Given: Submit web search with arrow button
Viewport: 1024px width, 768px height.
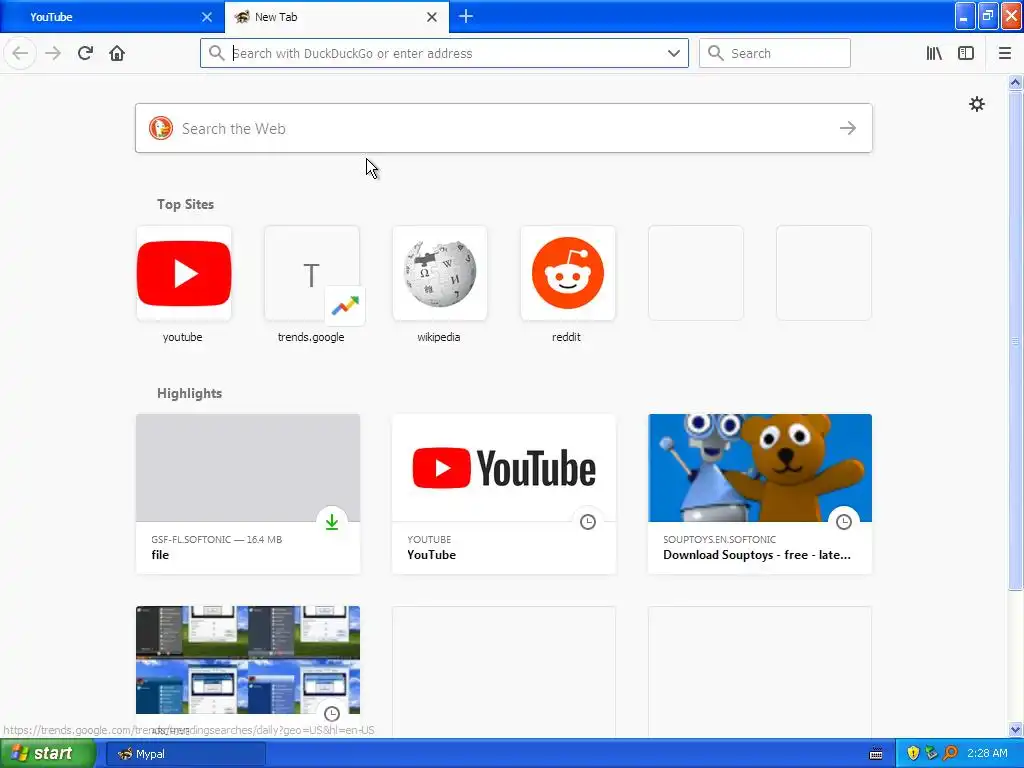Looking at the screenshot, I should (848, 128).
